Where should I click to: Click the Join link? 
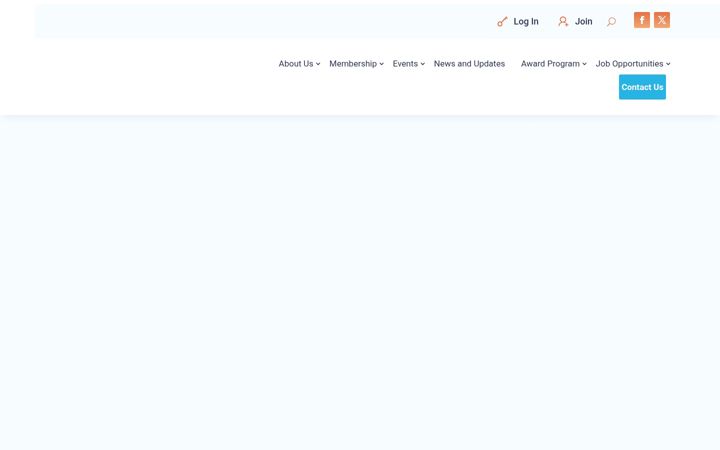point(584,22)
